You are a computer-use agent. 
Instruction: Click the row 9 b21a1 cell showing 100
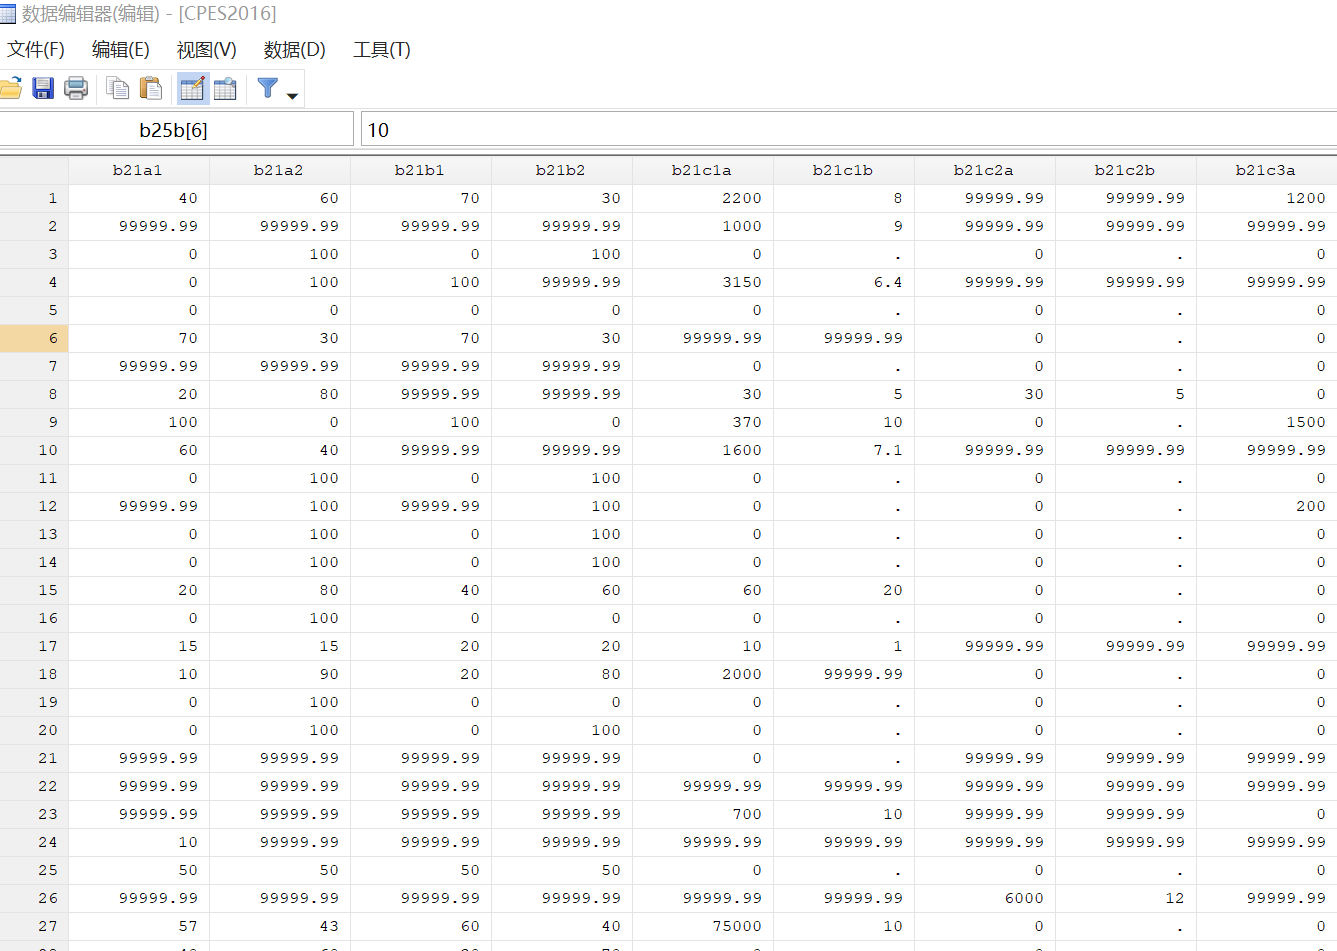(x=138, y=422)
